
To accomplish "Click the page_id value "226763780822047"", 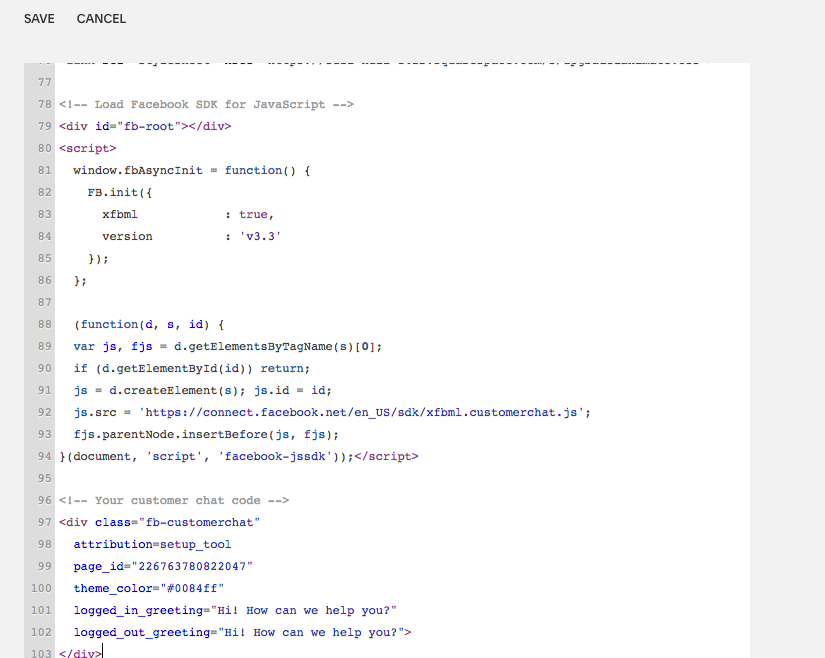I will pos(192,567).
